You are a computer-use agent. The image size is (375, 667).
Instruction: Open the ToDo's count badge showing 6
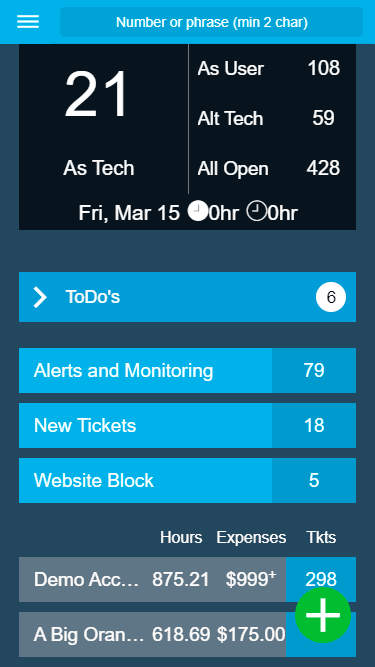pyautogui.click(x=331, y=297)
